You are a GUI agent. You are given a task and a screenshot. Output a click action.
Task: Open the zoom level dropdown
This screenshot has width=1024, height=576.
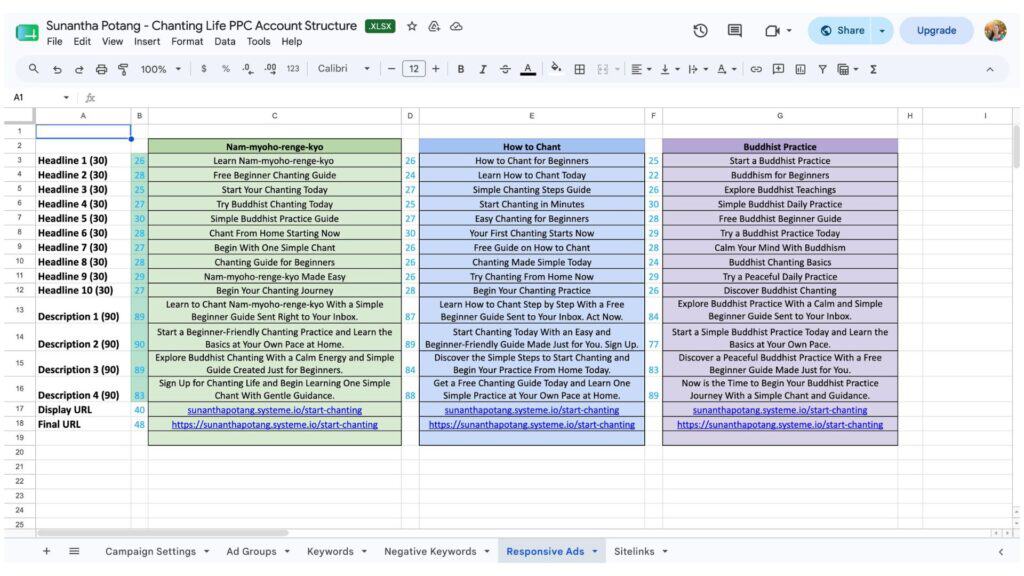point(161,69)
